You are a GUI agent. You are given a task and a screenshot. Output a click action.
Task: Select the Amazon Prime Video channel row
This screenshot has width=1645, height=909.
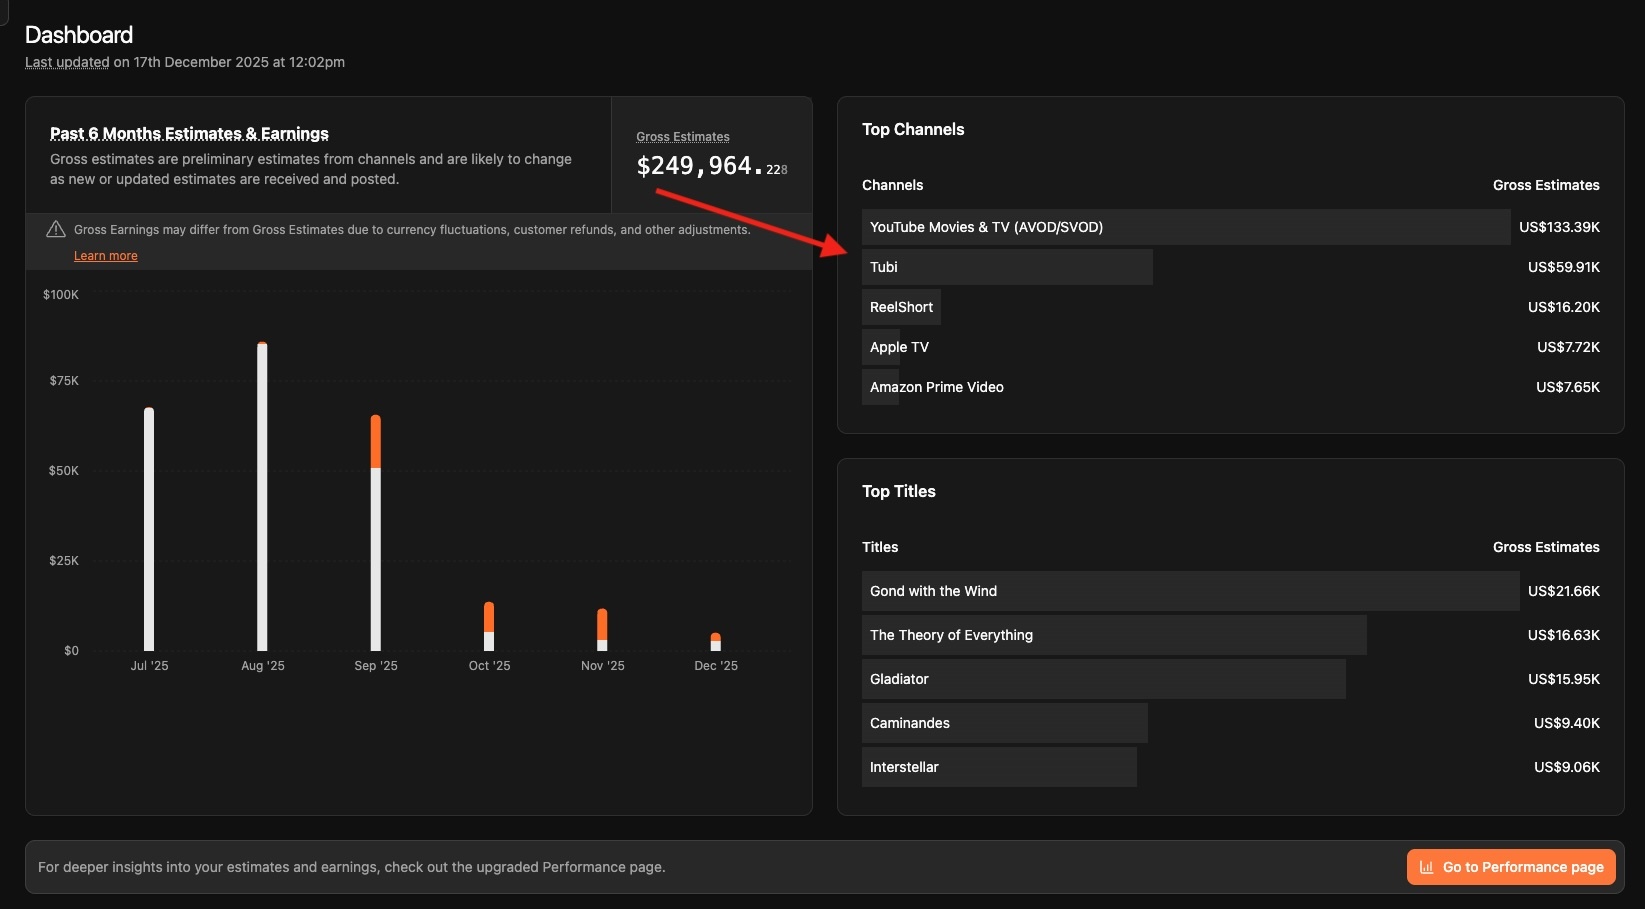1231,387
